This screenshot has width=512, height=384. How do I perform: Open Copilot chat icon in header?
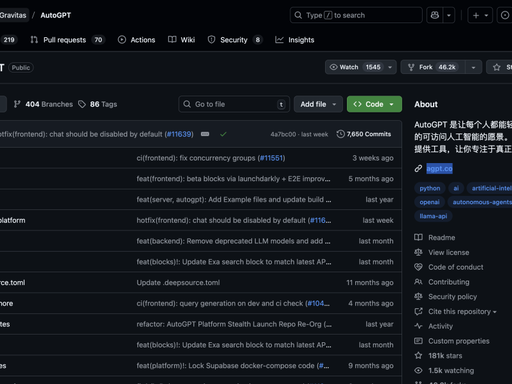[435, 15]
